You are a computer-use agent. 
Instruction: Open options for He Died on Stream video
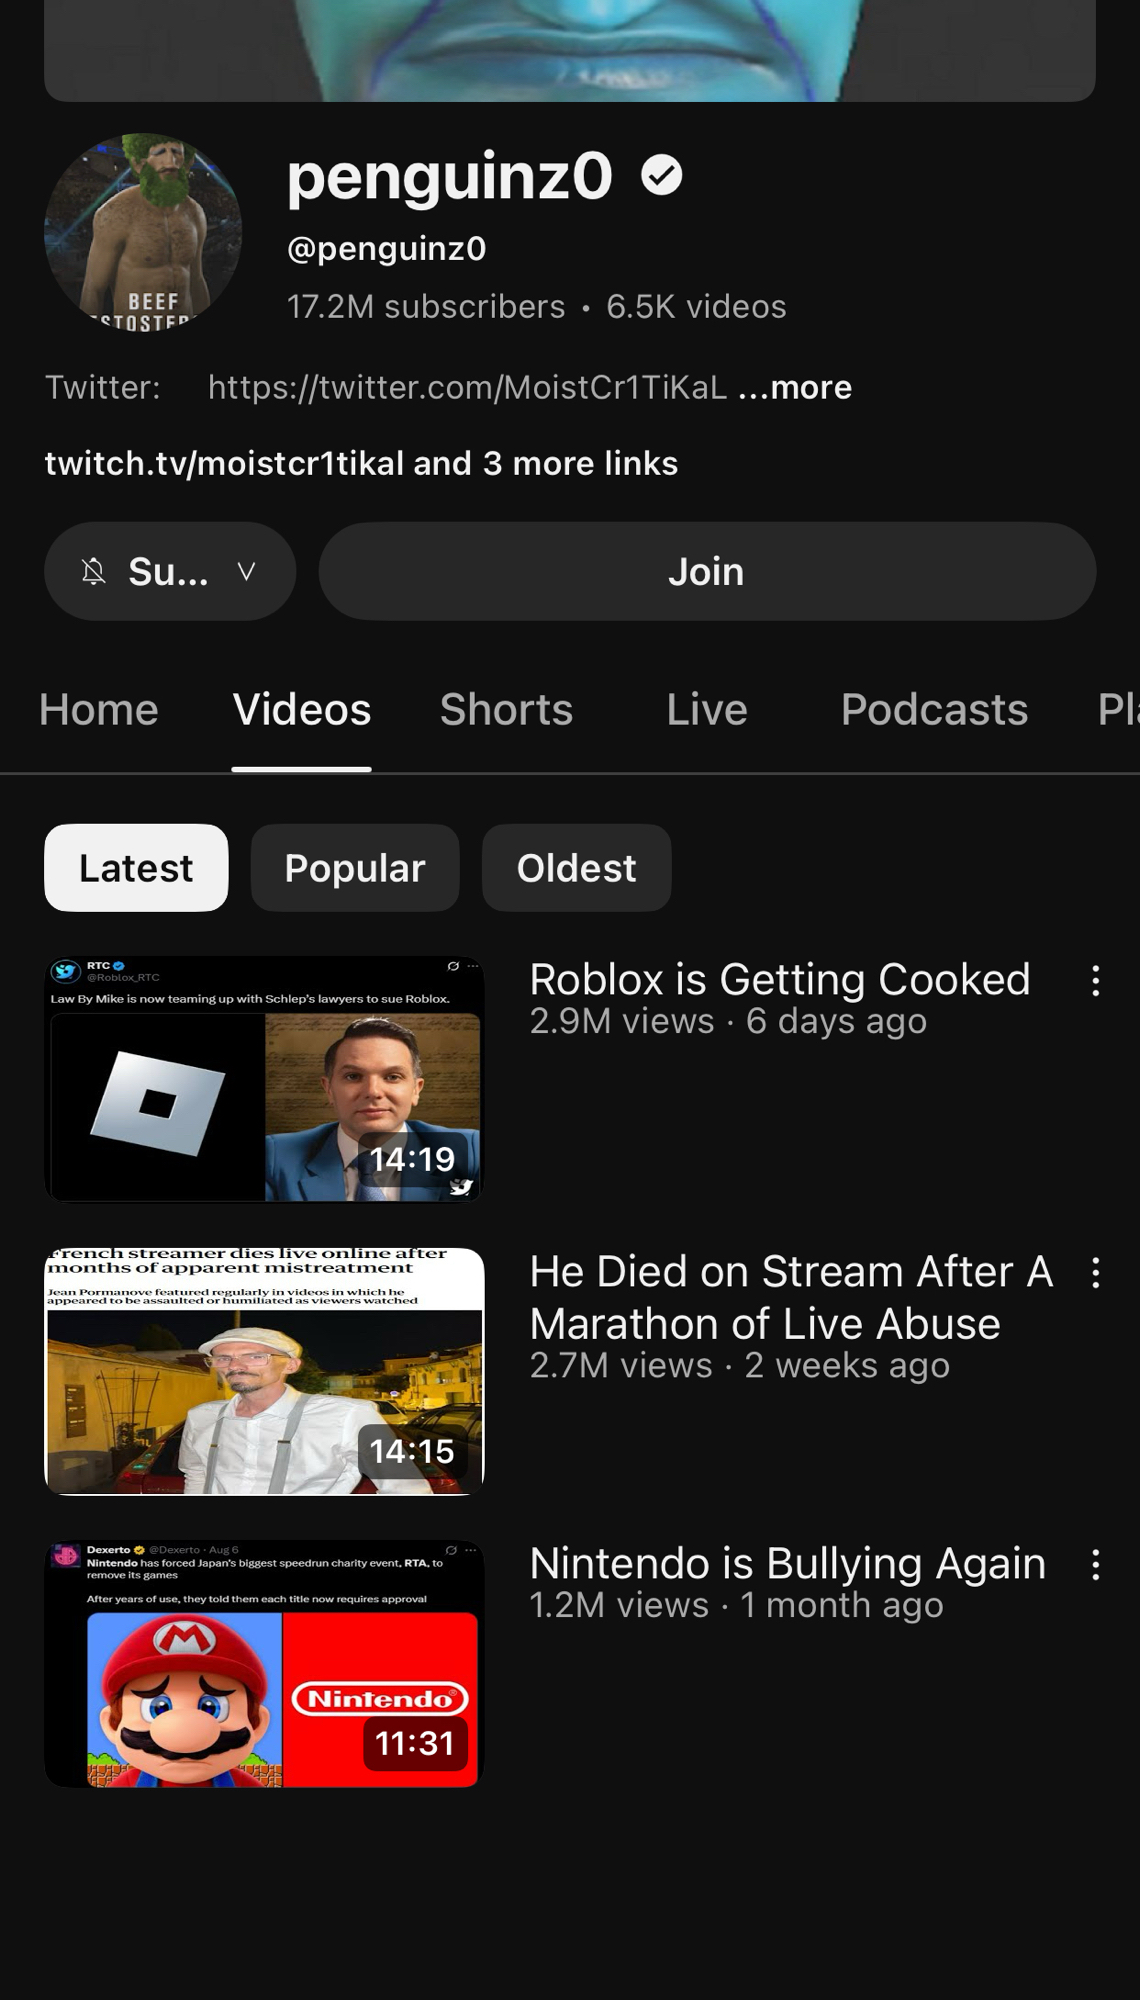point(1095,1272)
